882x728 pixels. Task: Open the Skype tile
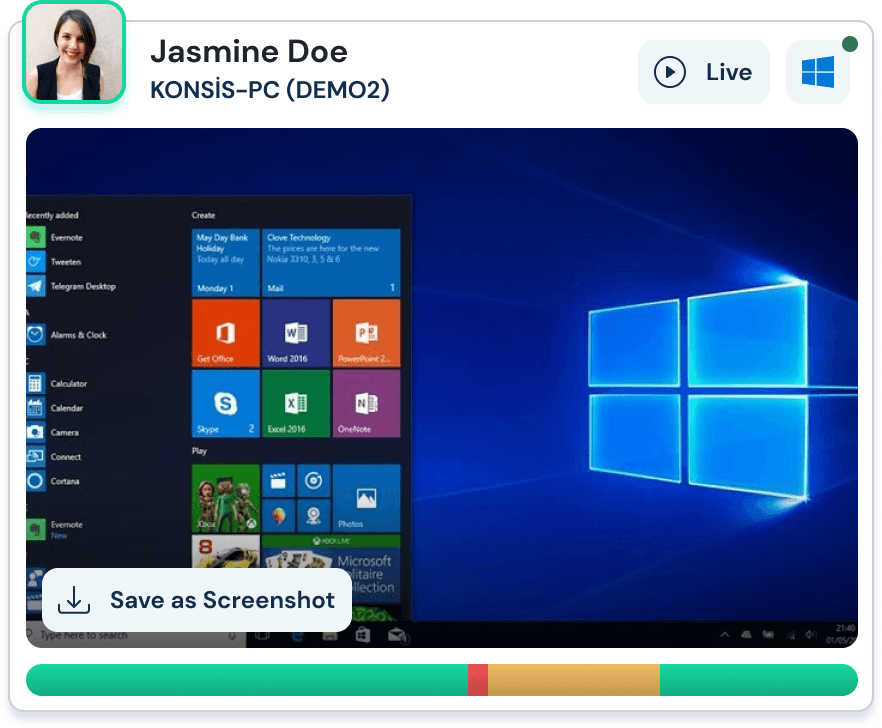pyautogui.click(x=225, y=403)
